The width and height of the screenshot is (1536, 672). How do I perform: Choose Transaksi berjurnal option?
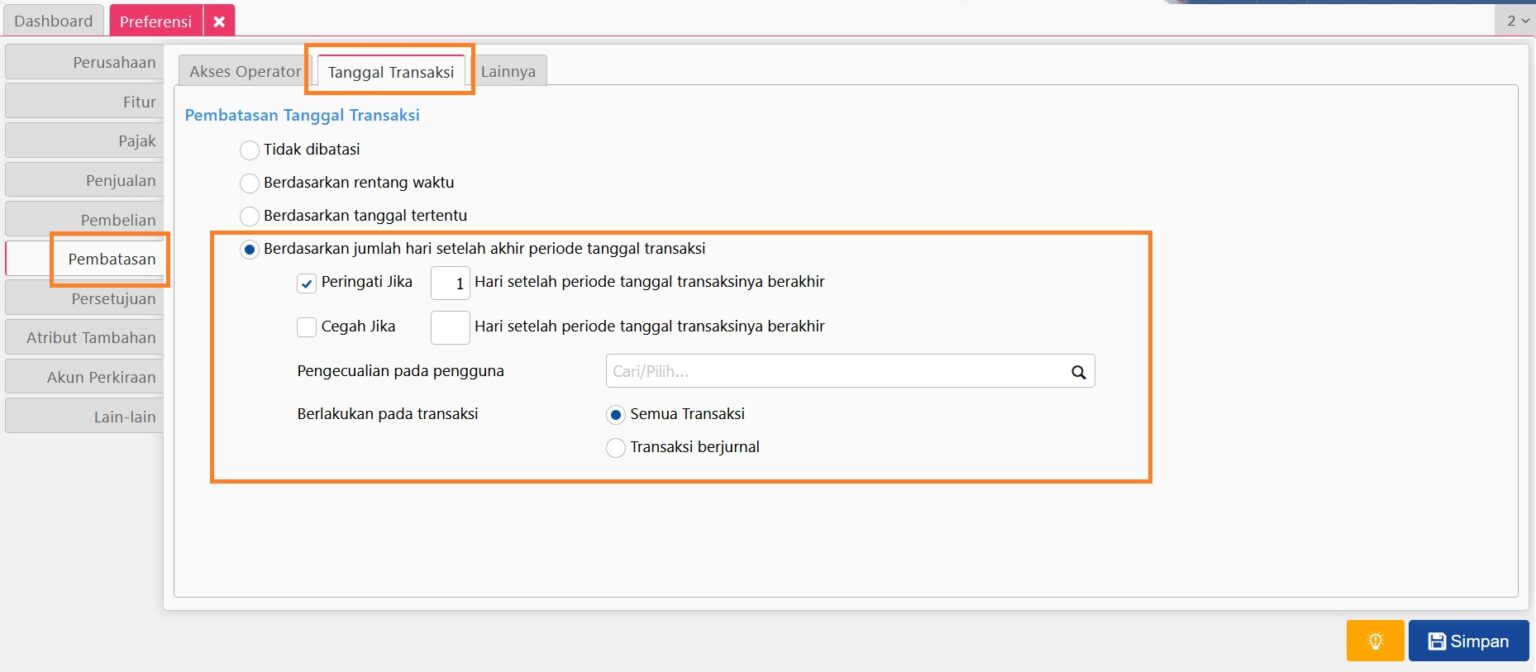[x=615, y=447]
